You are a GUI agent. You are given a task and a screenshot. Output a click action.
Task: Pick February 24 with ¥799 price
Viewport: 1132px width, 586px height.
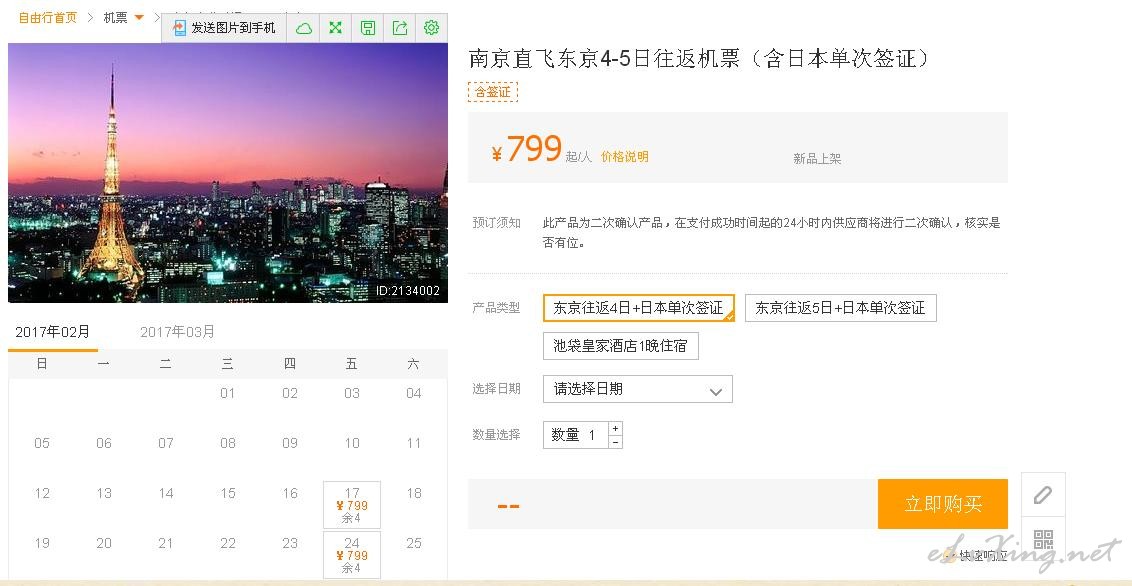[x=352, y=555]
